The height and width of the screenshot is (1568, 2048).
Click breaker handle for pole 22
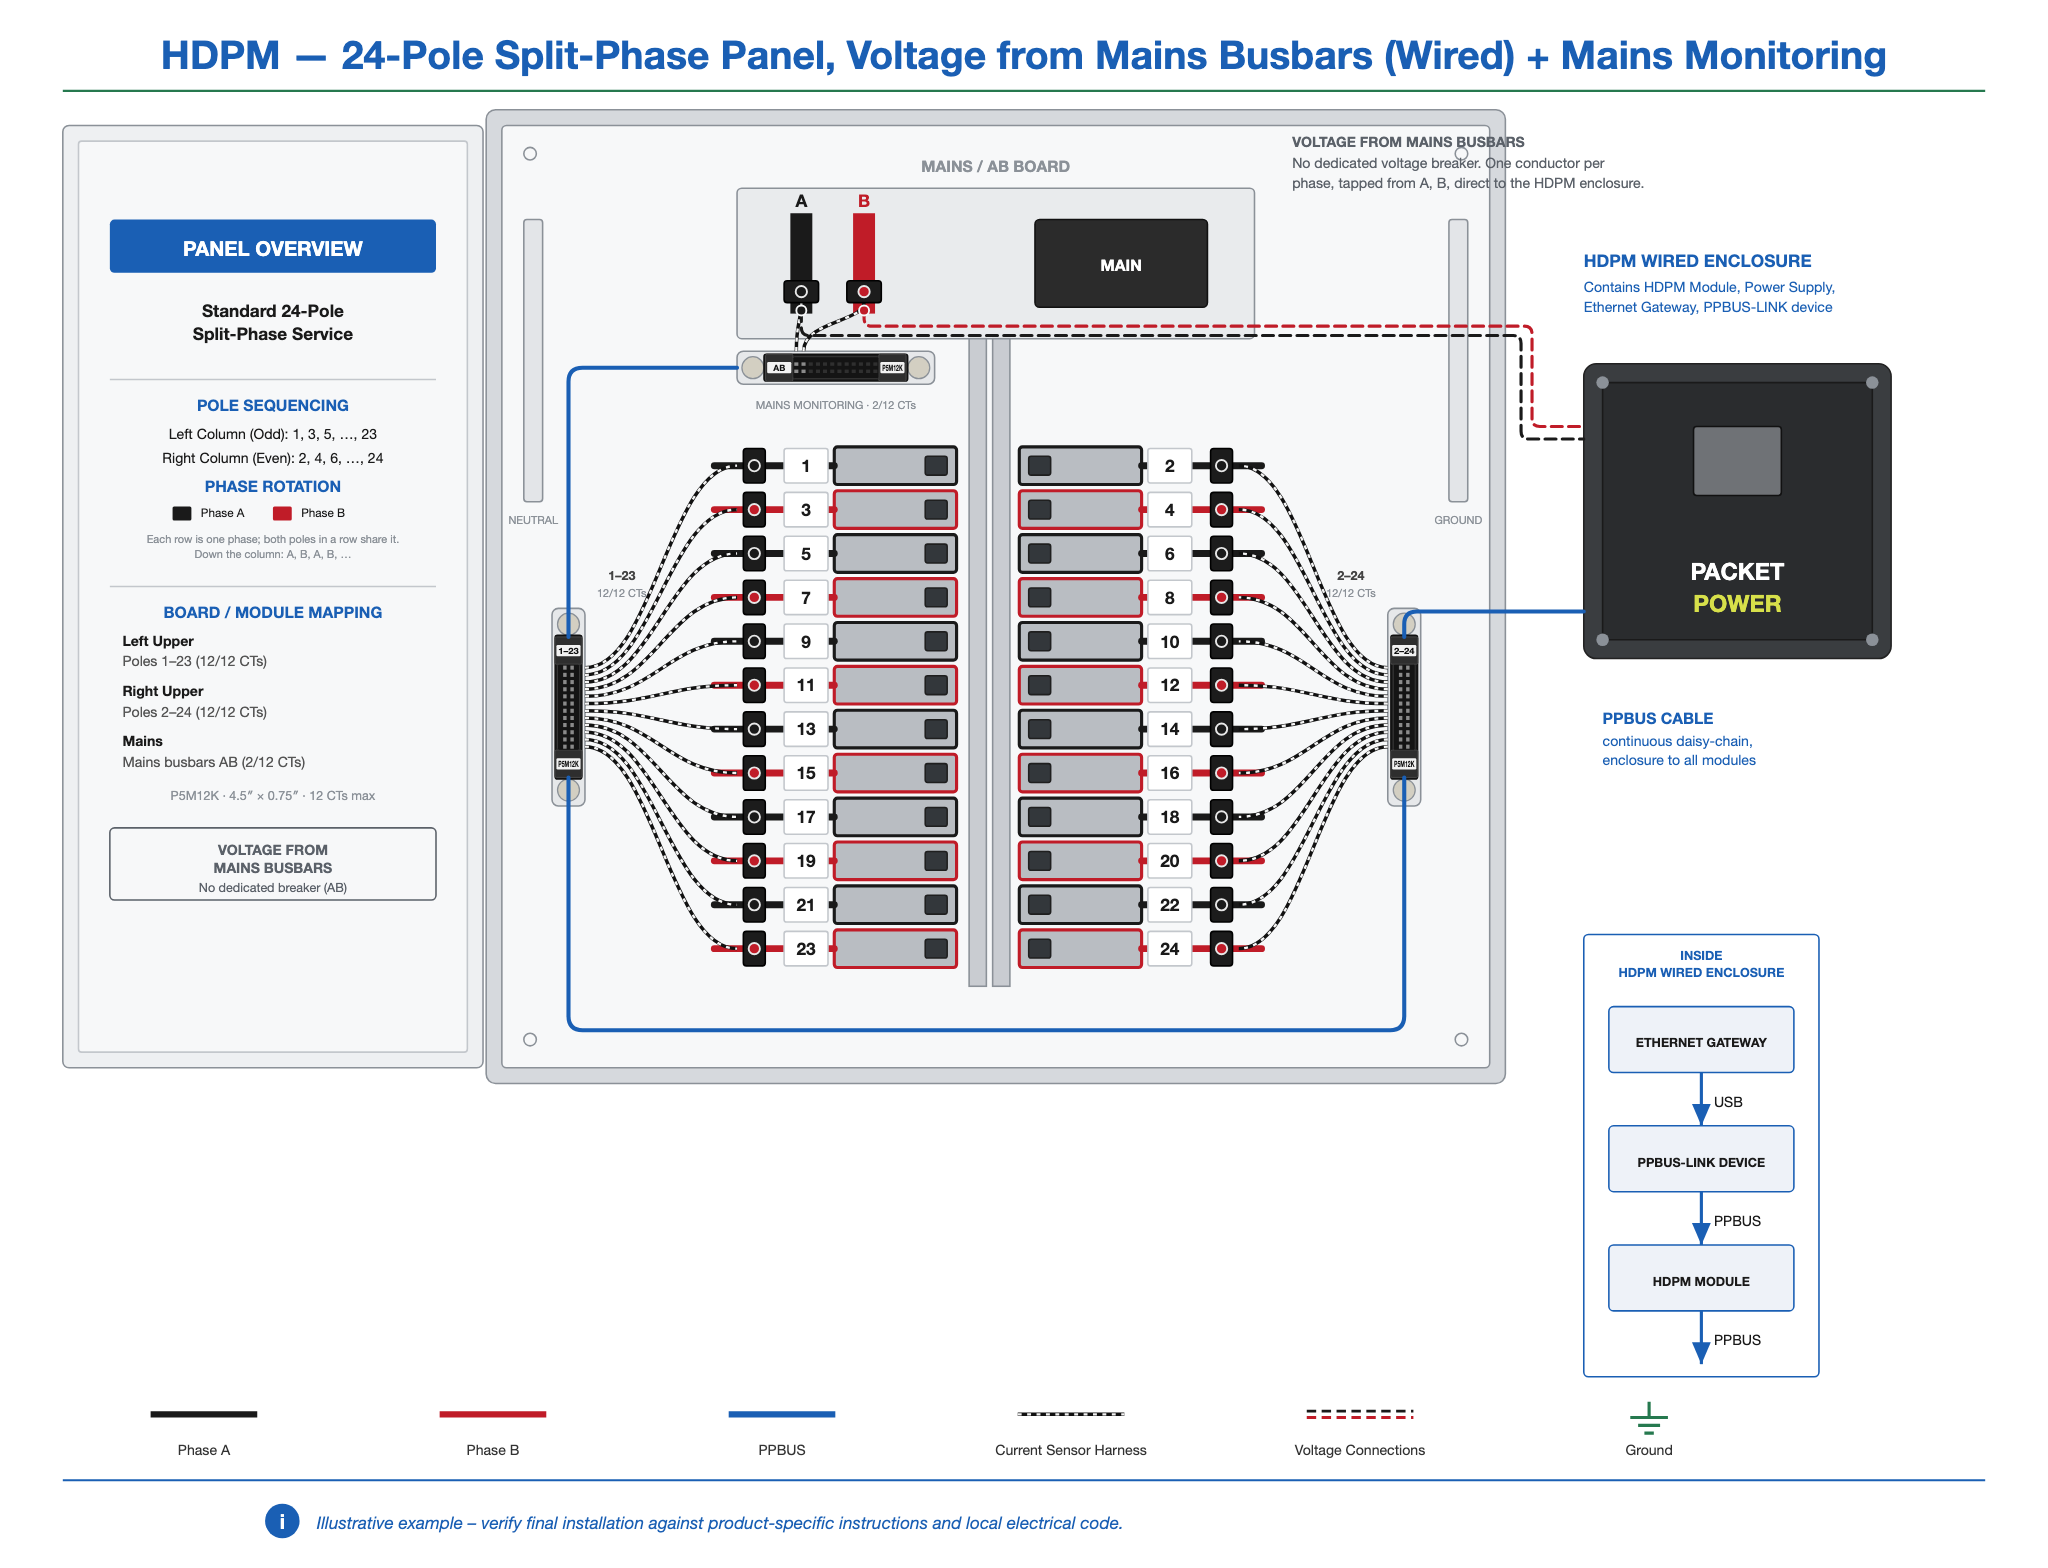point(1040,905)
